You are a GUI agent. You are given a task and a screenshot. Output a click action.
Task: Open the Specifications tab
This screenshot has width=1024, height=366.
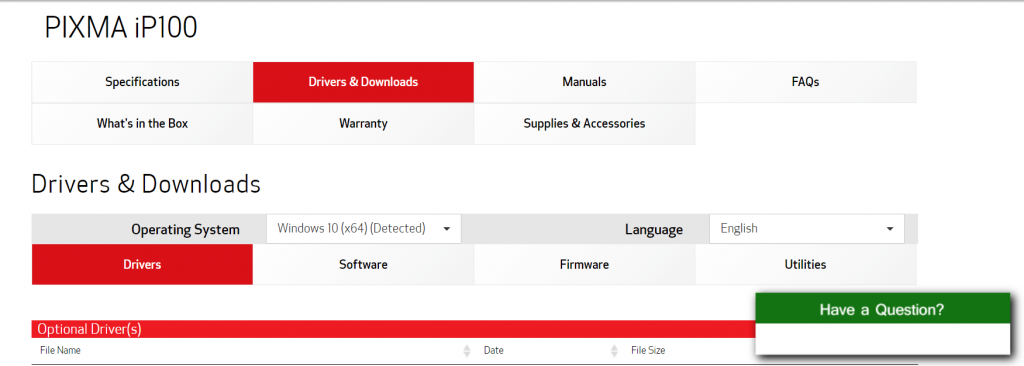pyautogui.click(x=142, y=82)
